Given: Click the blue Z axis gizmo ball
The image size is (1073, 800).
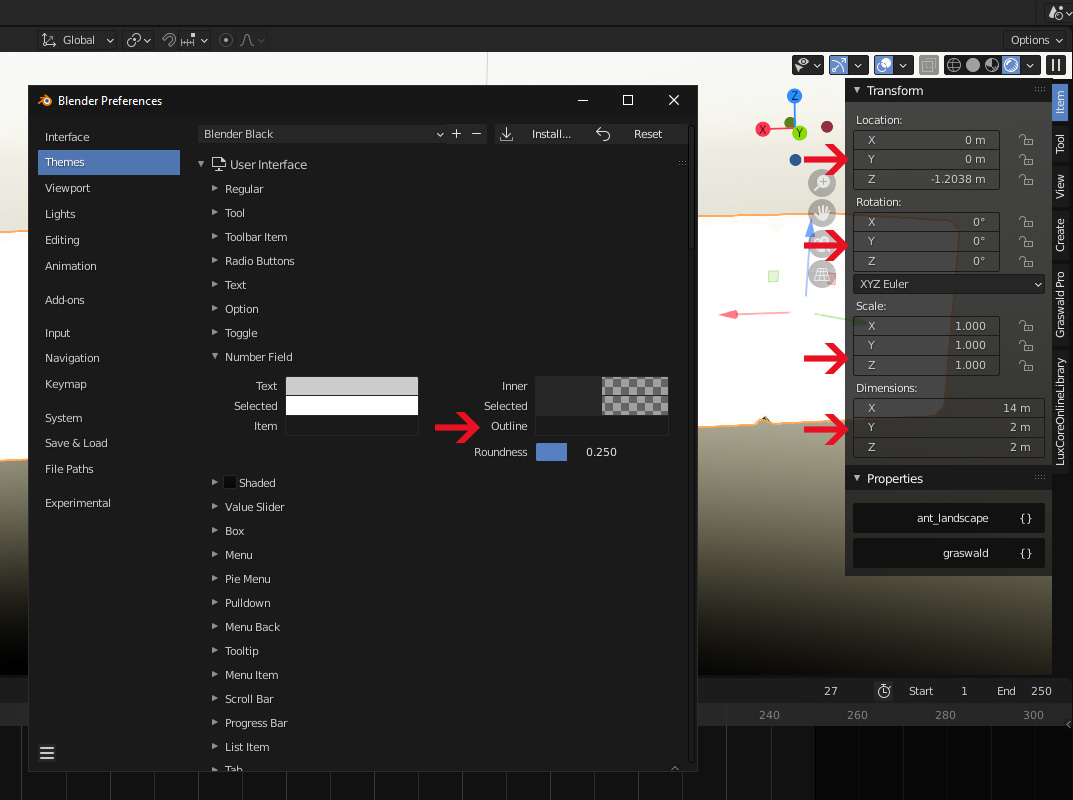Looking at the screenshot, I should point(794,96).
